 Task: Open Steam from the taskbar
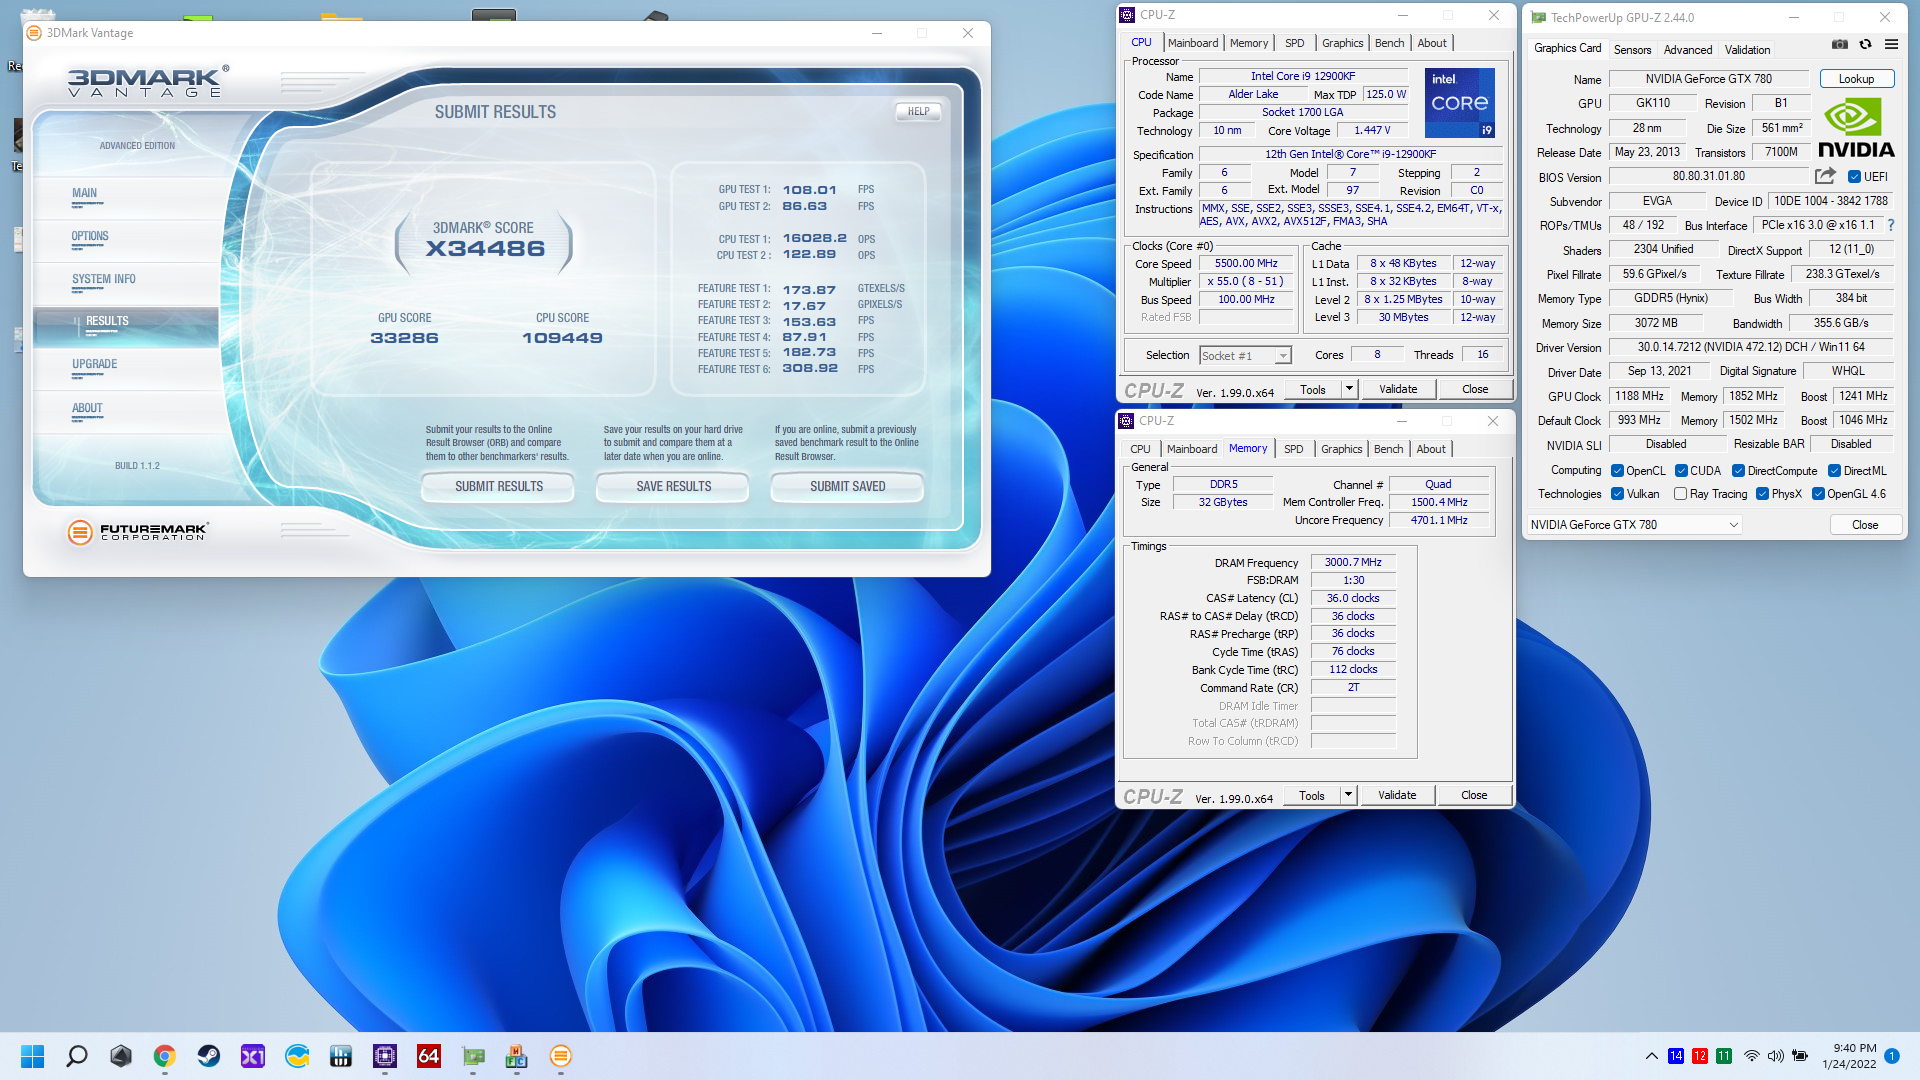point(208,1056)
